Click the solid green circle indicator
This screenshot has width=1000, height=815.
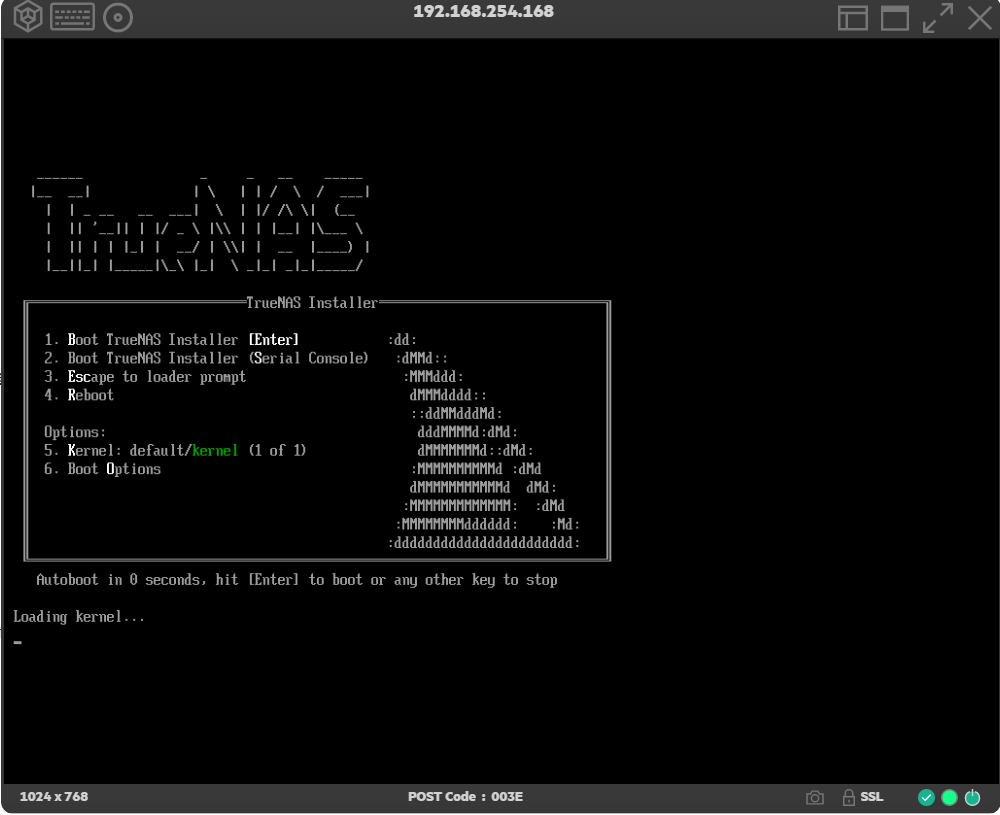click(x=949, y=798)
